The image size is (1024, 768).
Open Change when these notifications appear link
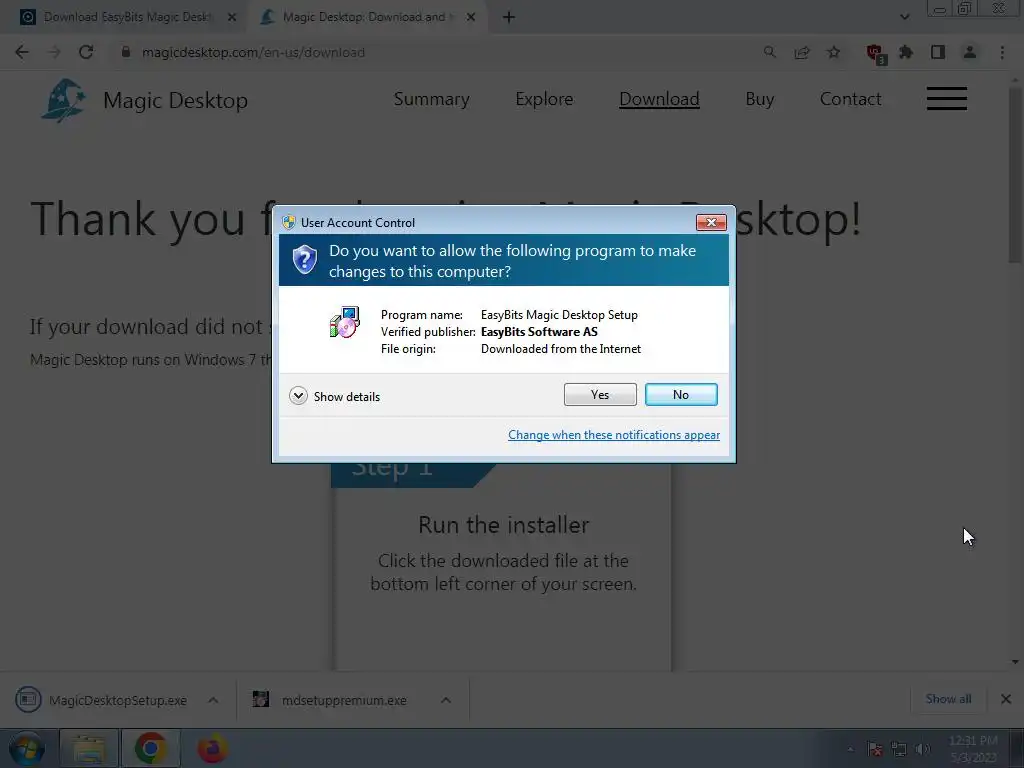click(x=614, y=435)
